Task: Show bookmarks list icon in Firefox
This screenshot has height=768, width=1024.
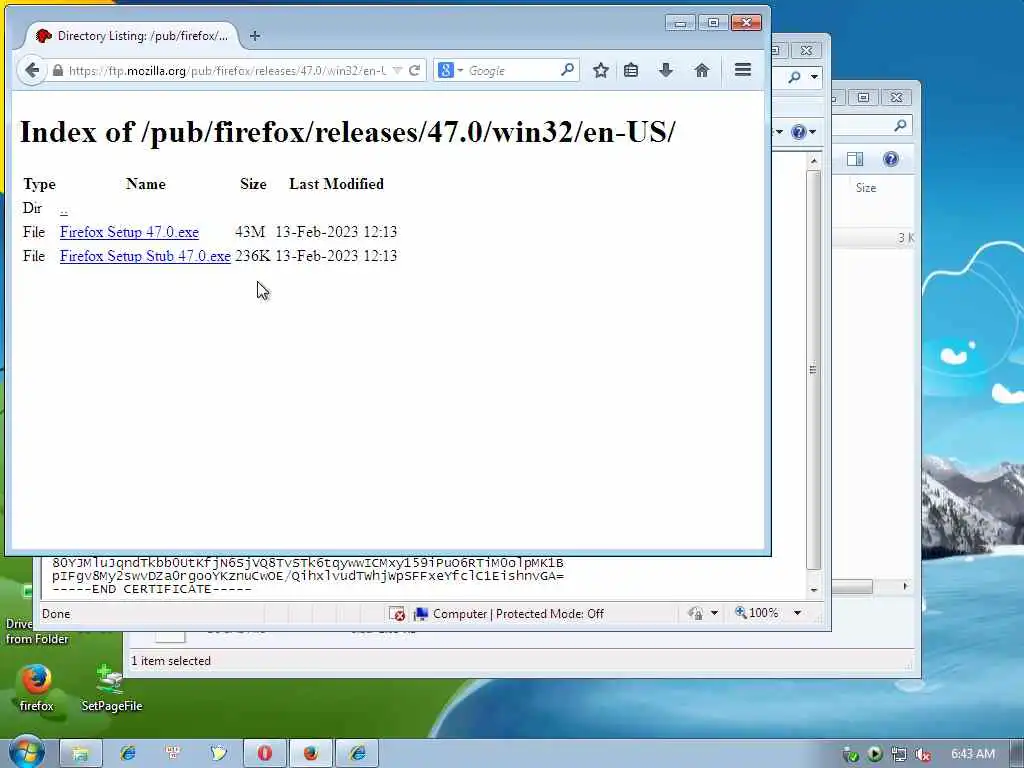Action: coord(631,71)
